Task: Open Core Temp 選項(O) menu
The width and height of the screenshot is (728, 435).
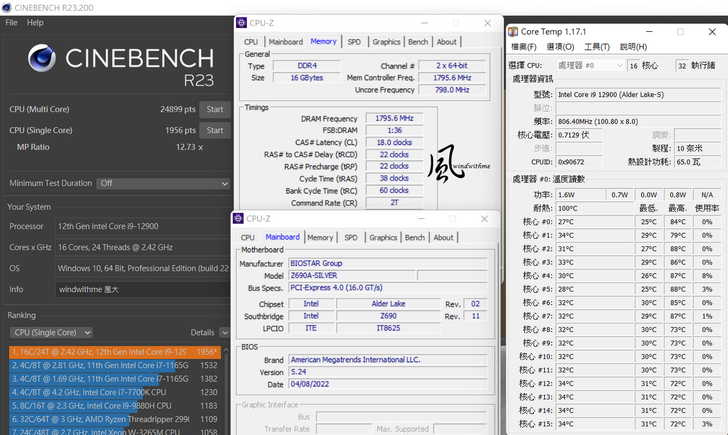Action: point(560,46)
